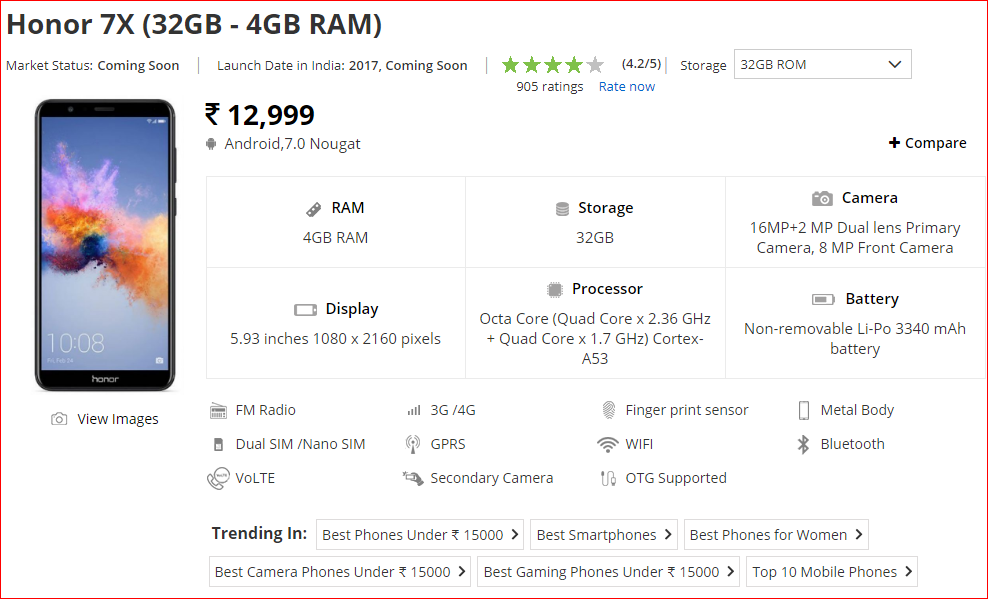Click Android,7.0 Nougat text
This screenshot has width=988, height=599.
tap(292, 144)
